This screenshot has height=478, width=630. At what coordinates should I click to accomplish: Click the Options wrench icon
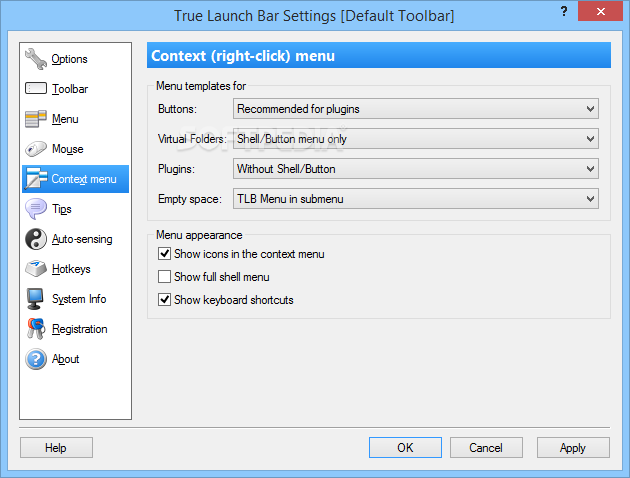tap(36, 59)
